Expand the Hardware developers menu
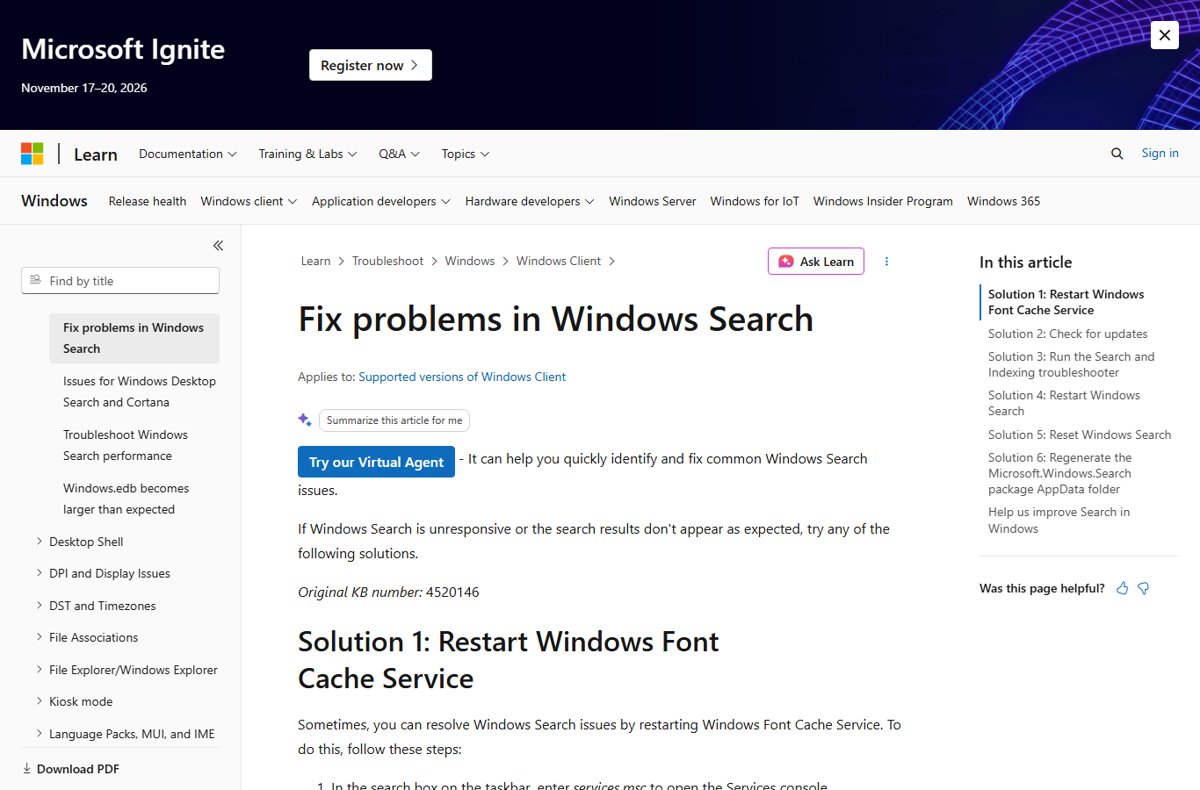The image size is (1200, 790). click(530, 201)
